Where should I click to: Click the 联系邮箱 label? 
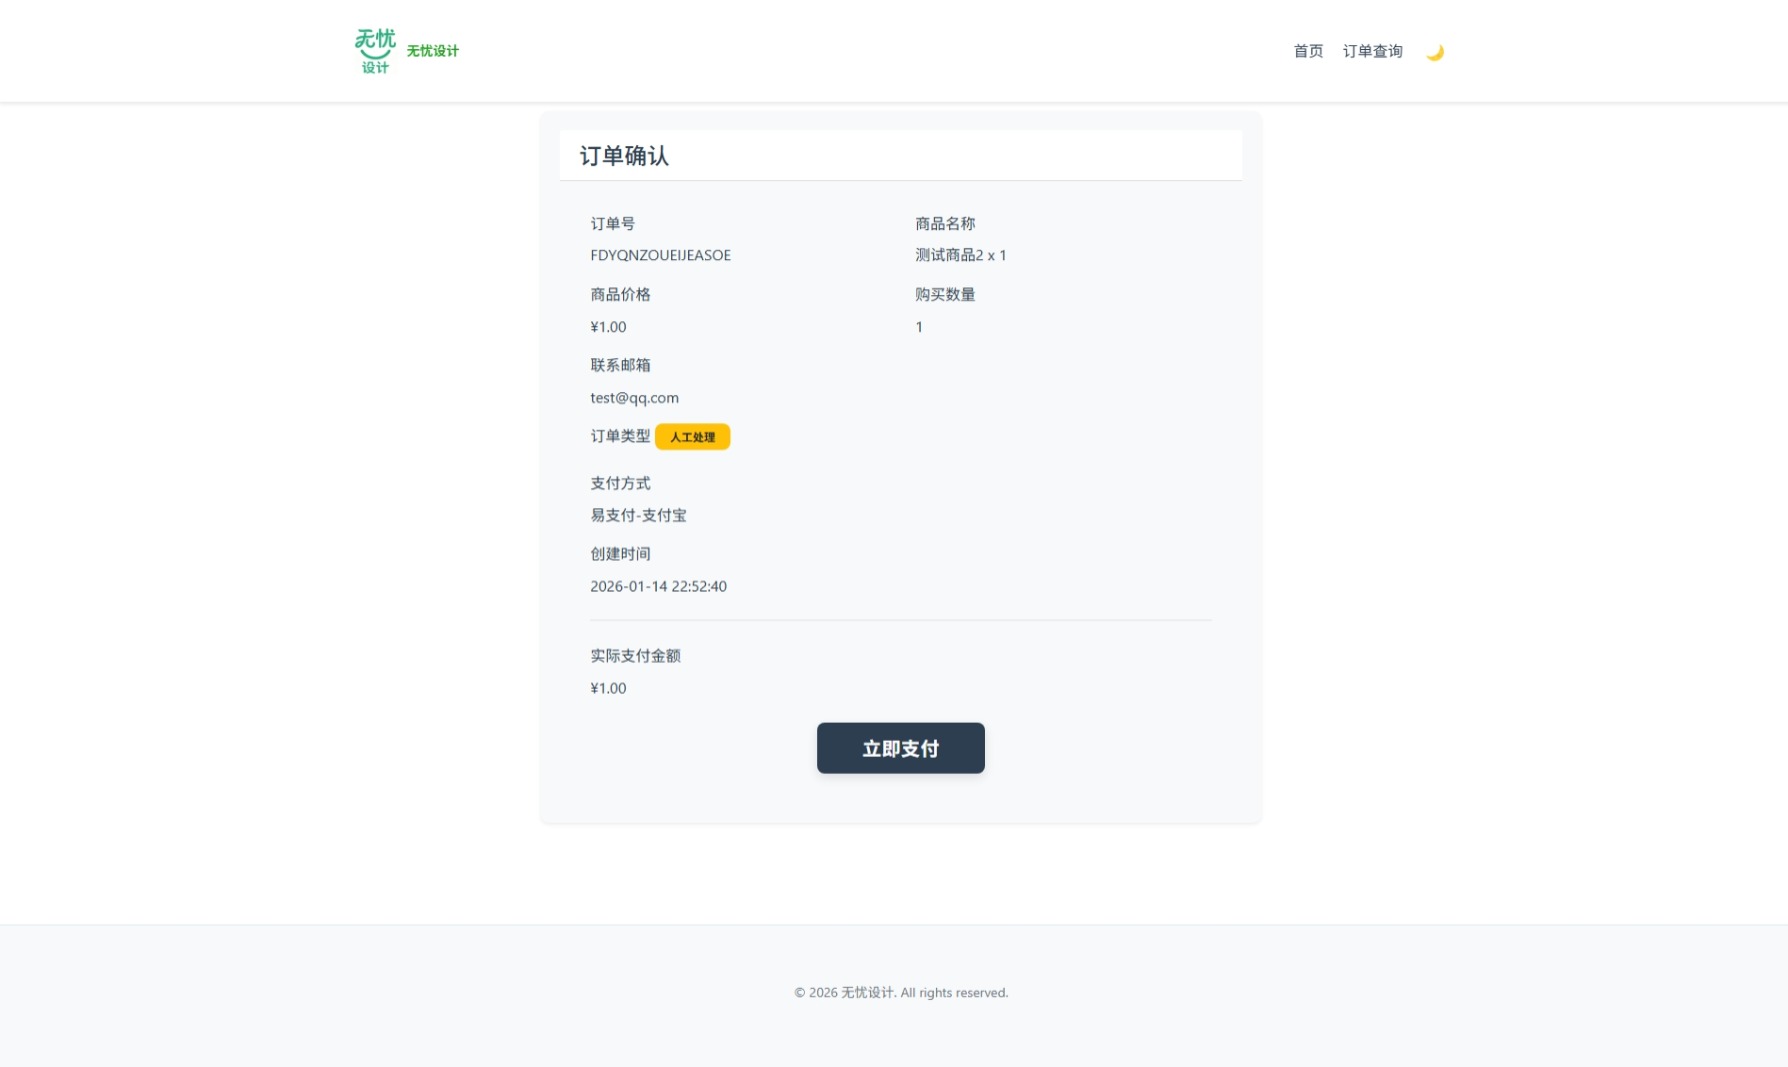620,365
